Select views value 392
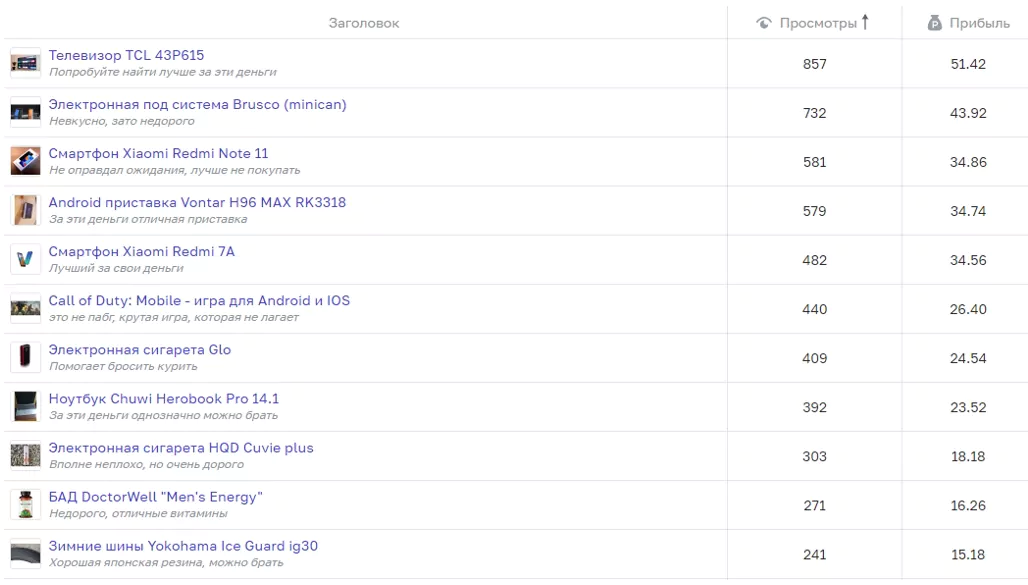1028x585 pixels. [815, 408]
